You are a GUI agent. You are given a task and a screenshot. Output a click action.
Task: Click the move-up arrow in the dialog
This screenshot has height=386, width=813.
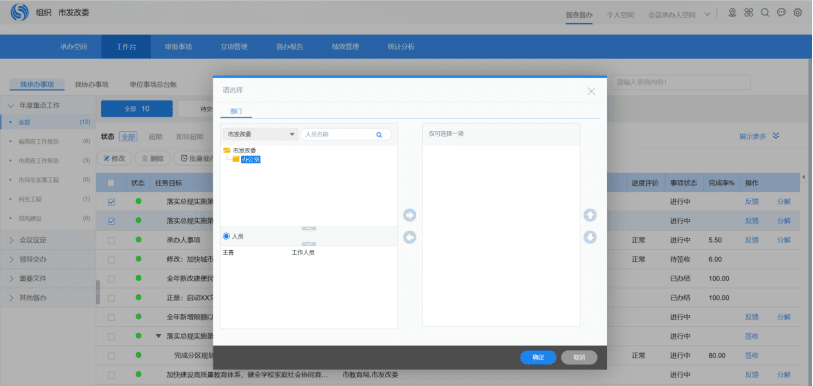(590, 215)
